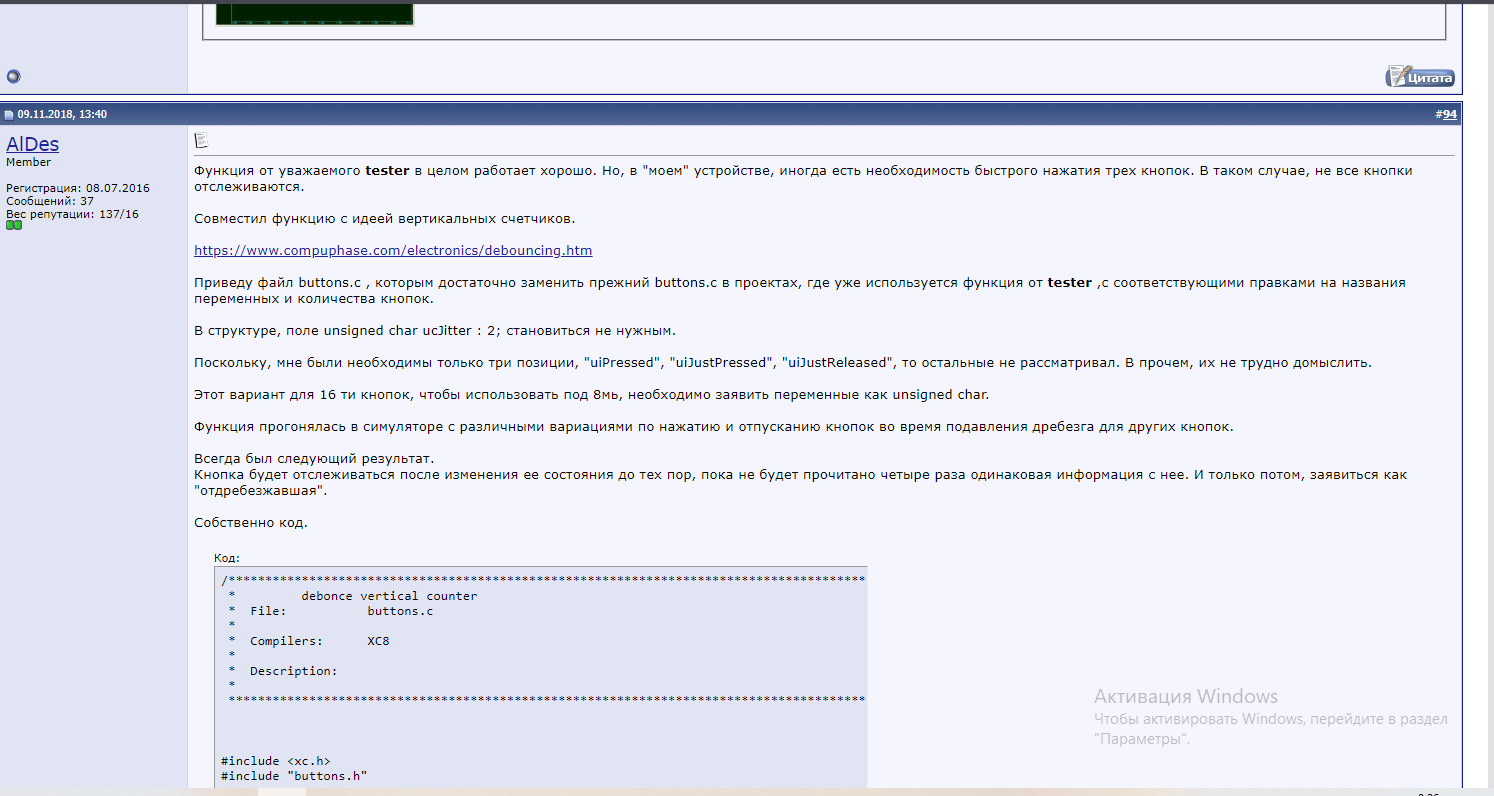Click 'Сообщений: 37' text
This screenshot has height=796, width=1494.
click(50, 201)
